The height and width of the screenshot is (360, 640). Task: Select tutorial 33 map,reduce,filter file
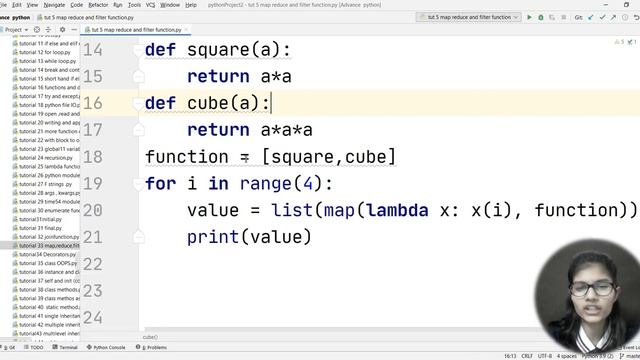click(40, 246)
